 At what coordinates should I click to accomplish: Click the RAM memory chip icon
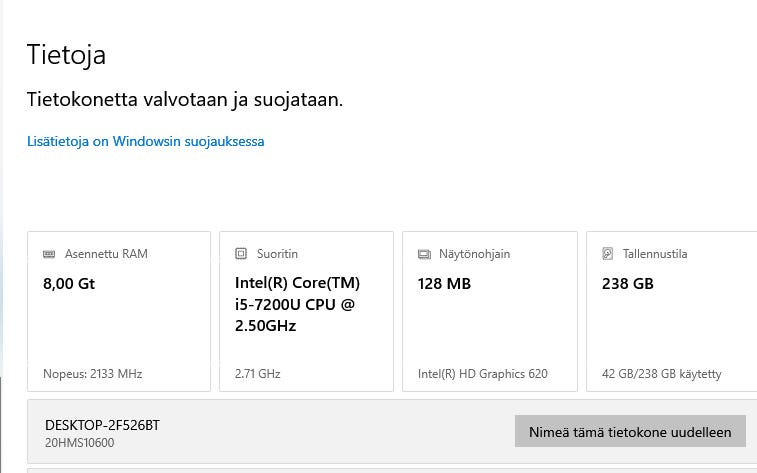click(49, 254)
